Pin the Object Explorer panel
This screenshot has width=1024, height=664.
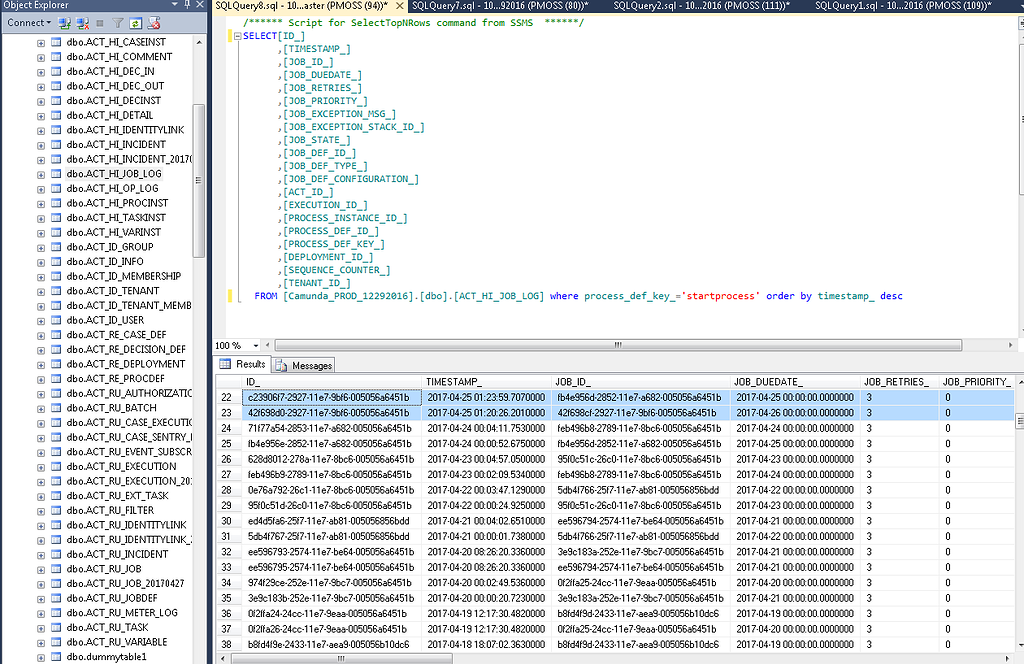pos(187,5)
